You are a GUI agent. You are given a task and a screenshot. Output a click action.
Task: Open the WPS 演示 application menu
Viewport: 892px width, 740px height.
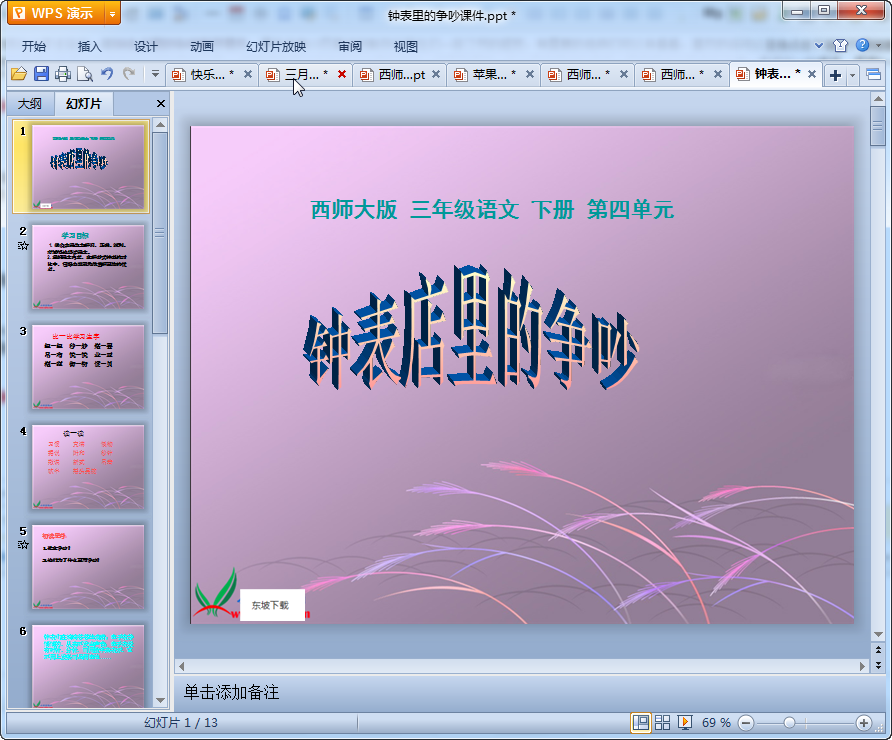56,13
